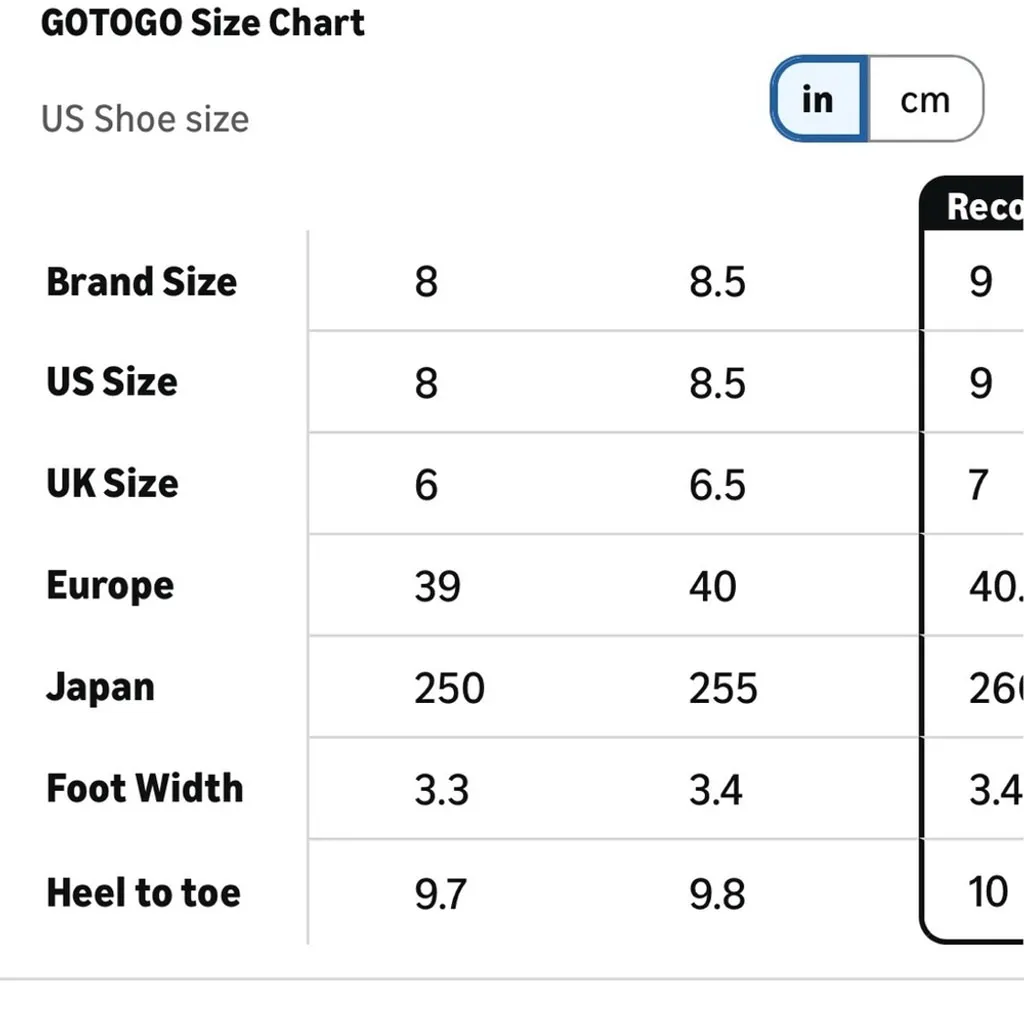
Task: Select the Europe 39 cell
Action: pos(437,586)
